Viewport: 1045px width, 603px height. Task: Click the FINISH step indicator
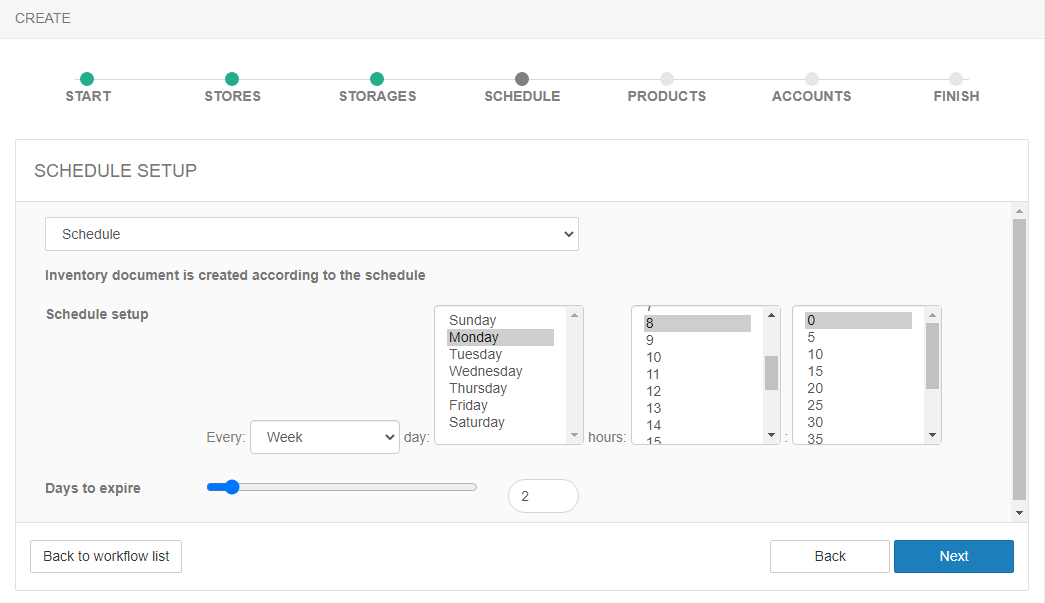956,79
